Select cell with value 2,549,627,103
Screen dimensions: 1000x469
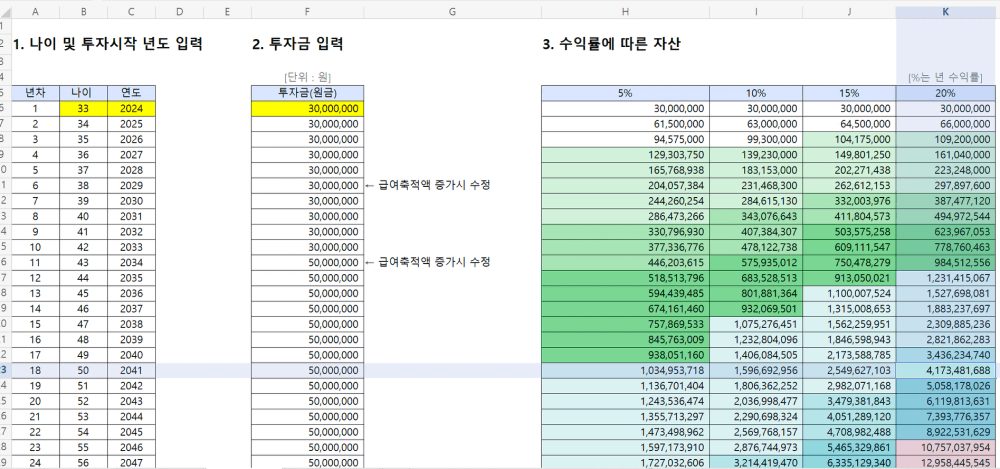[x=849, y=370]
